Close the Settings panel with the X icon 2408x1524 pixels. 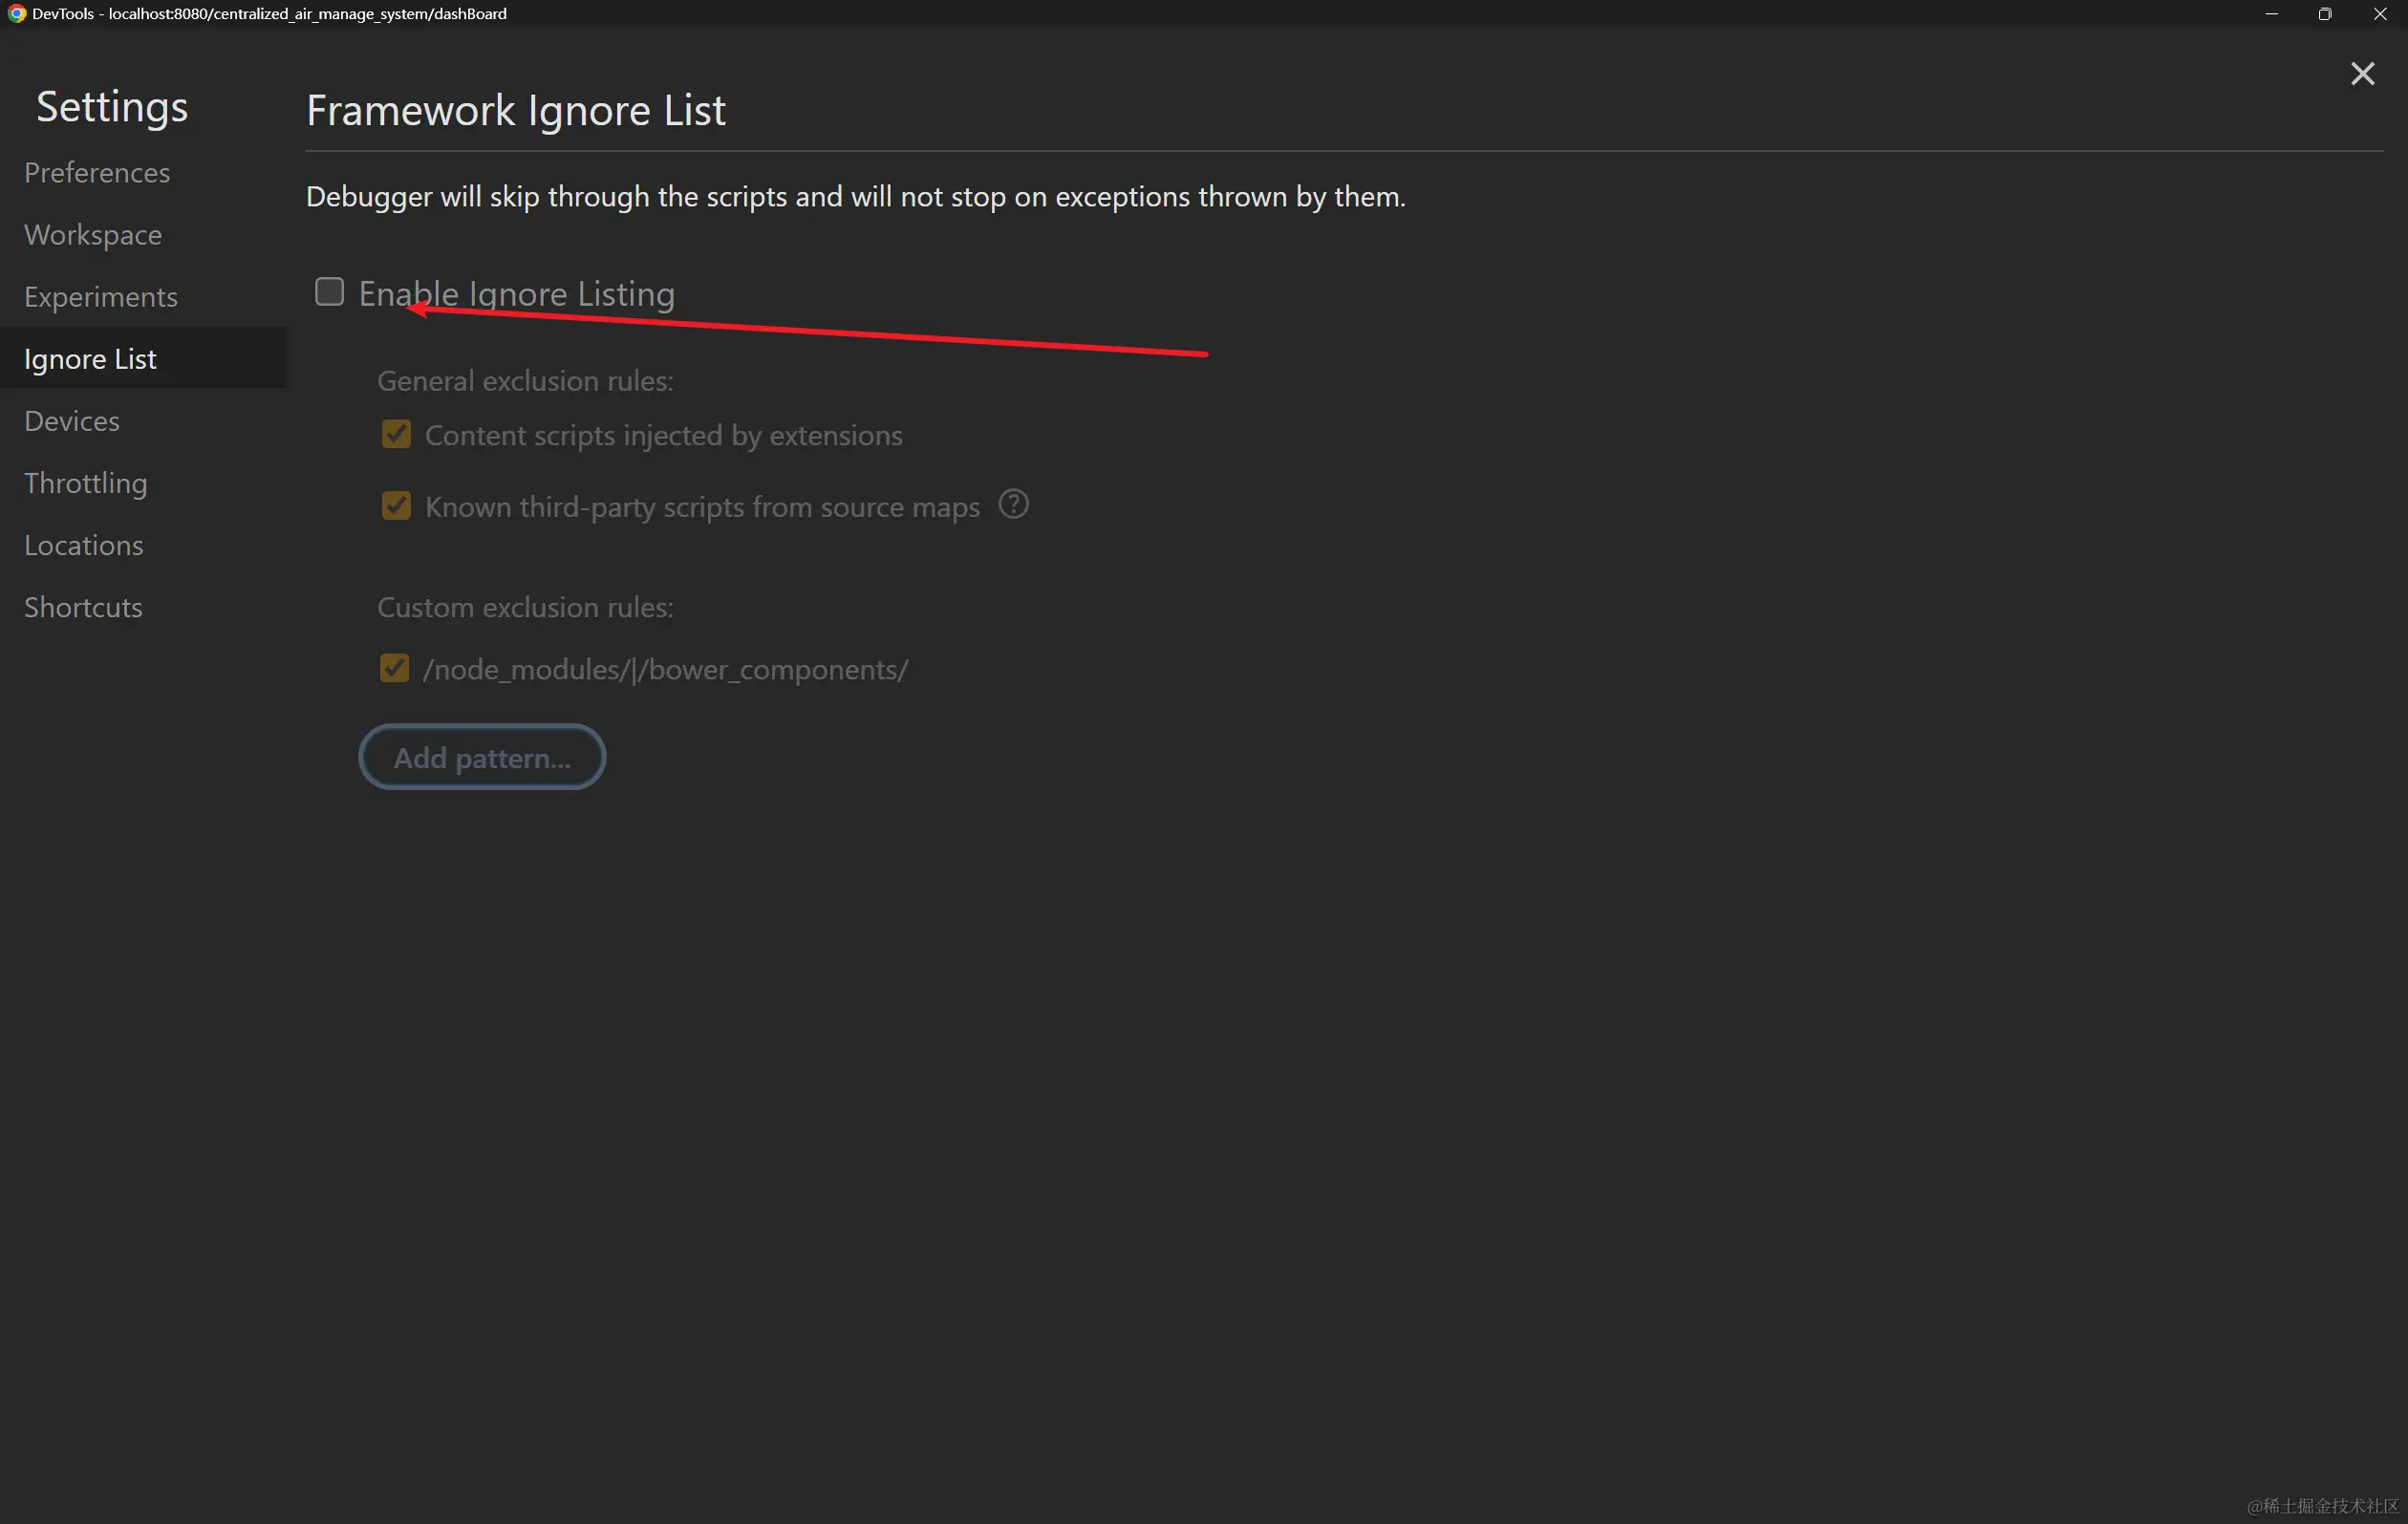click(x=2362, y=74)
